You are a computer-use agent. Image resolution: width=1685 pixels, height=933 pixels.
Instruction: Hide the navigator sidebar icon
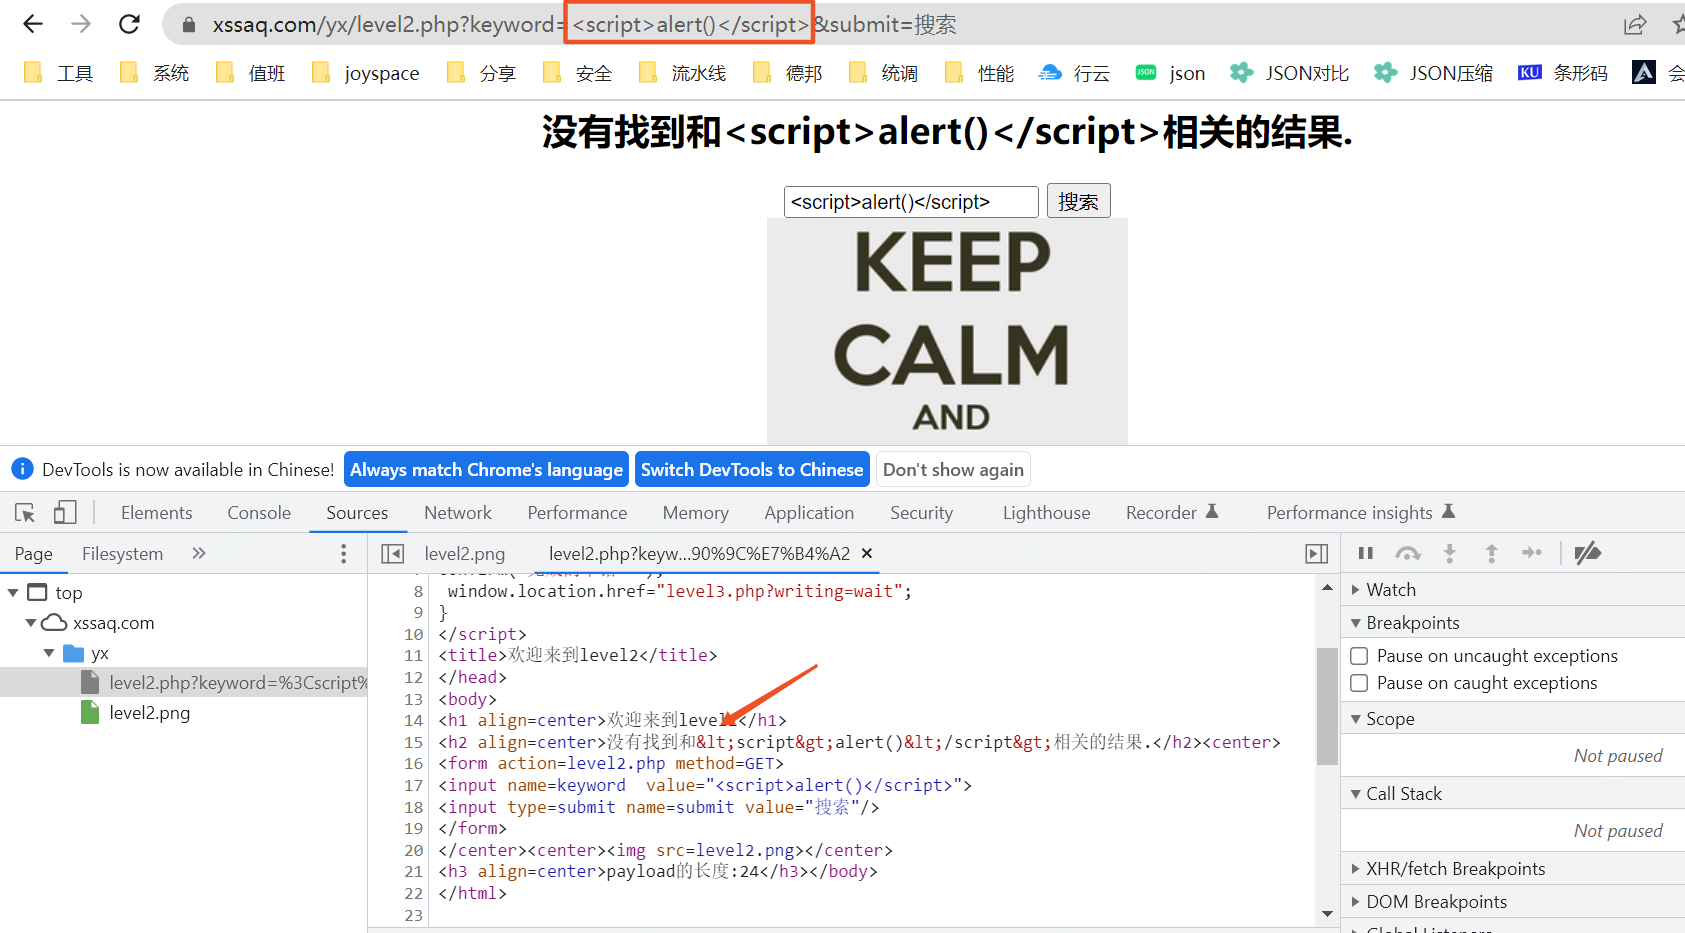[393, 554]
